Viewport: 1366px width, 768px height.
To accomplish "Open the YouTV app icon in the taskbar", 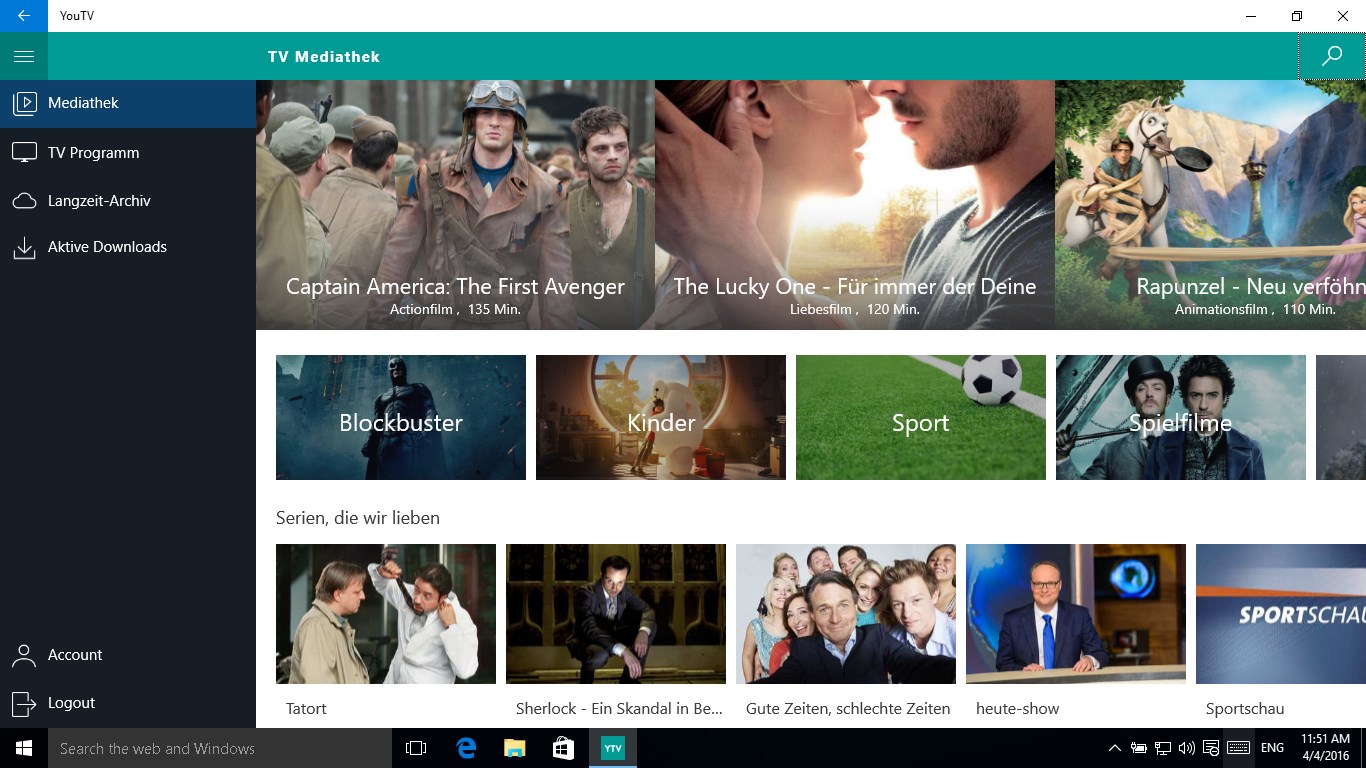I will (612, 748).
